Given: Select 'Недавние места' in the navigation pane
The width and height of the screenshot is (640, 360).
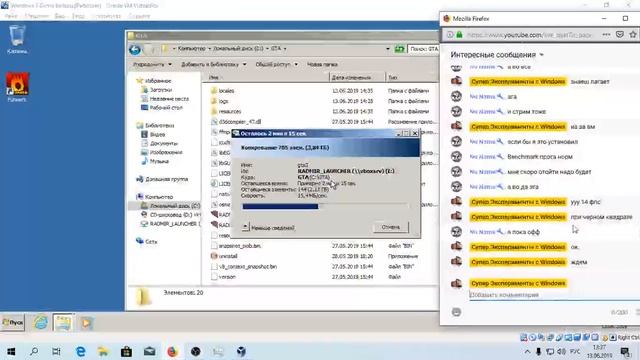Looking at the screenshot, I should [x=165, y=99].
